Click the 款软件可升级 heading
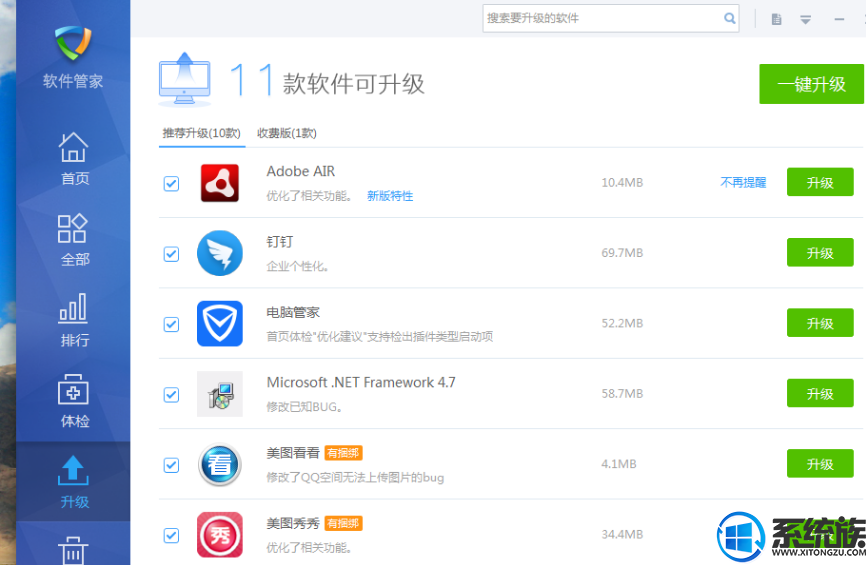The width and height of the screenshot is (866, 565). point(353,84)
